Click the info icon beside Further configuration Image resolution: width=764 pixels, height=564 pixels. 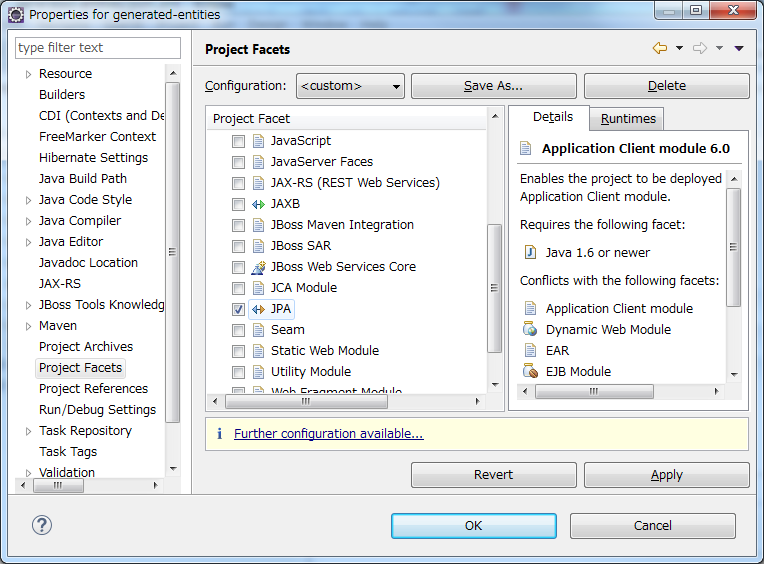(x=219, y=433)
